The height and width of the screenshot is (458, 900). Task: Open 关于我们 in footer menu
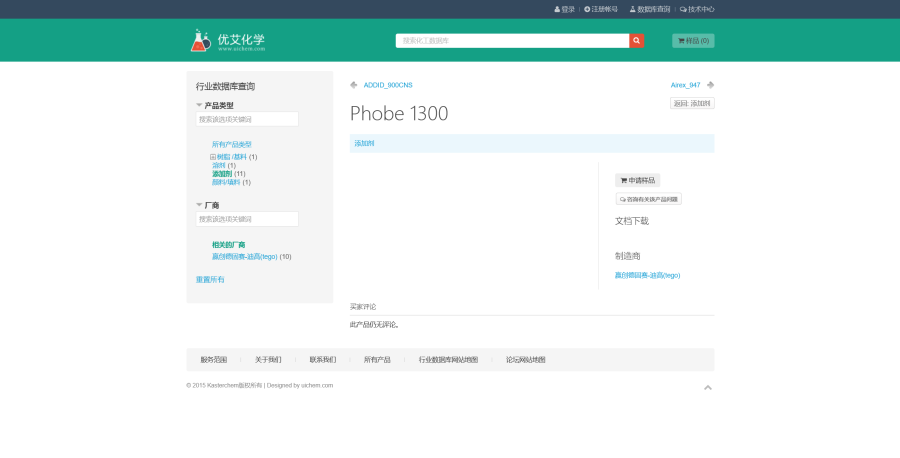268,360
